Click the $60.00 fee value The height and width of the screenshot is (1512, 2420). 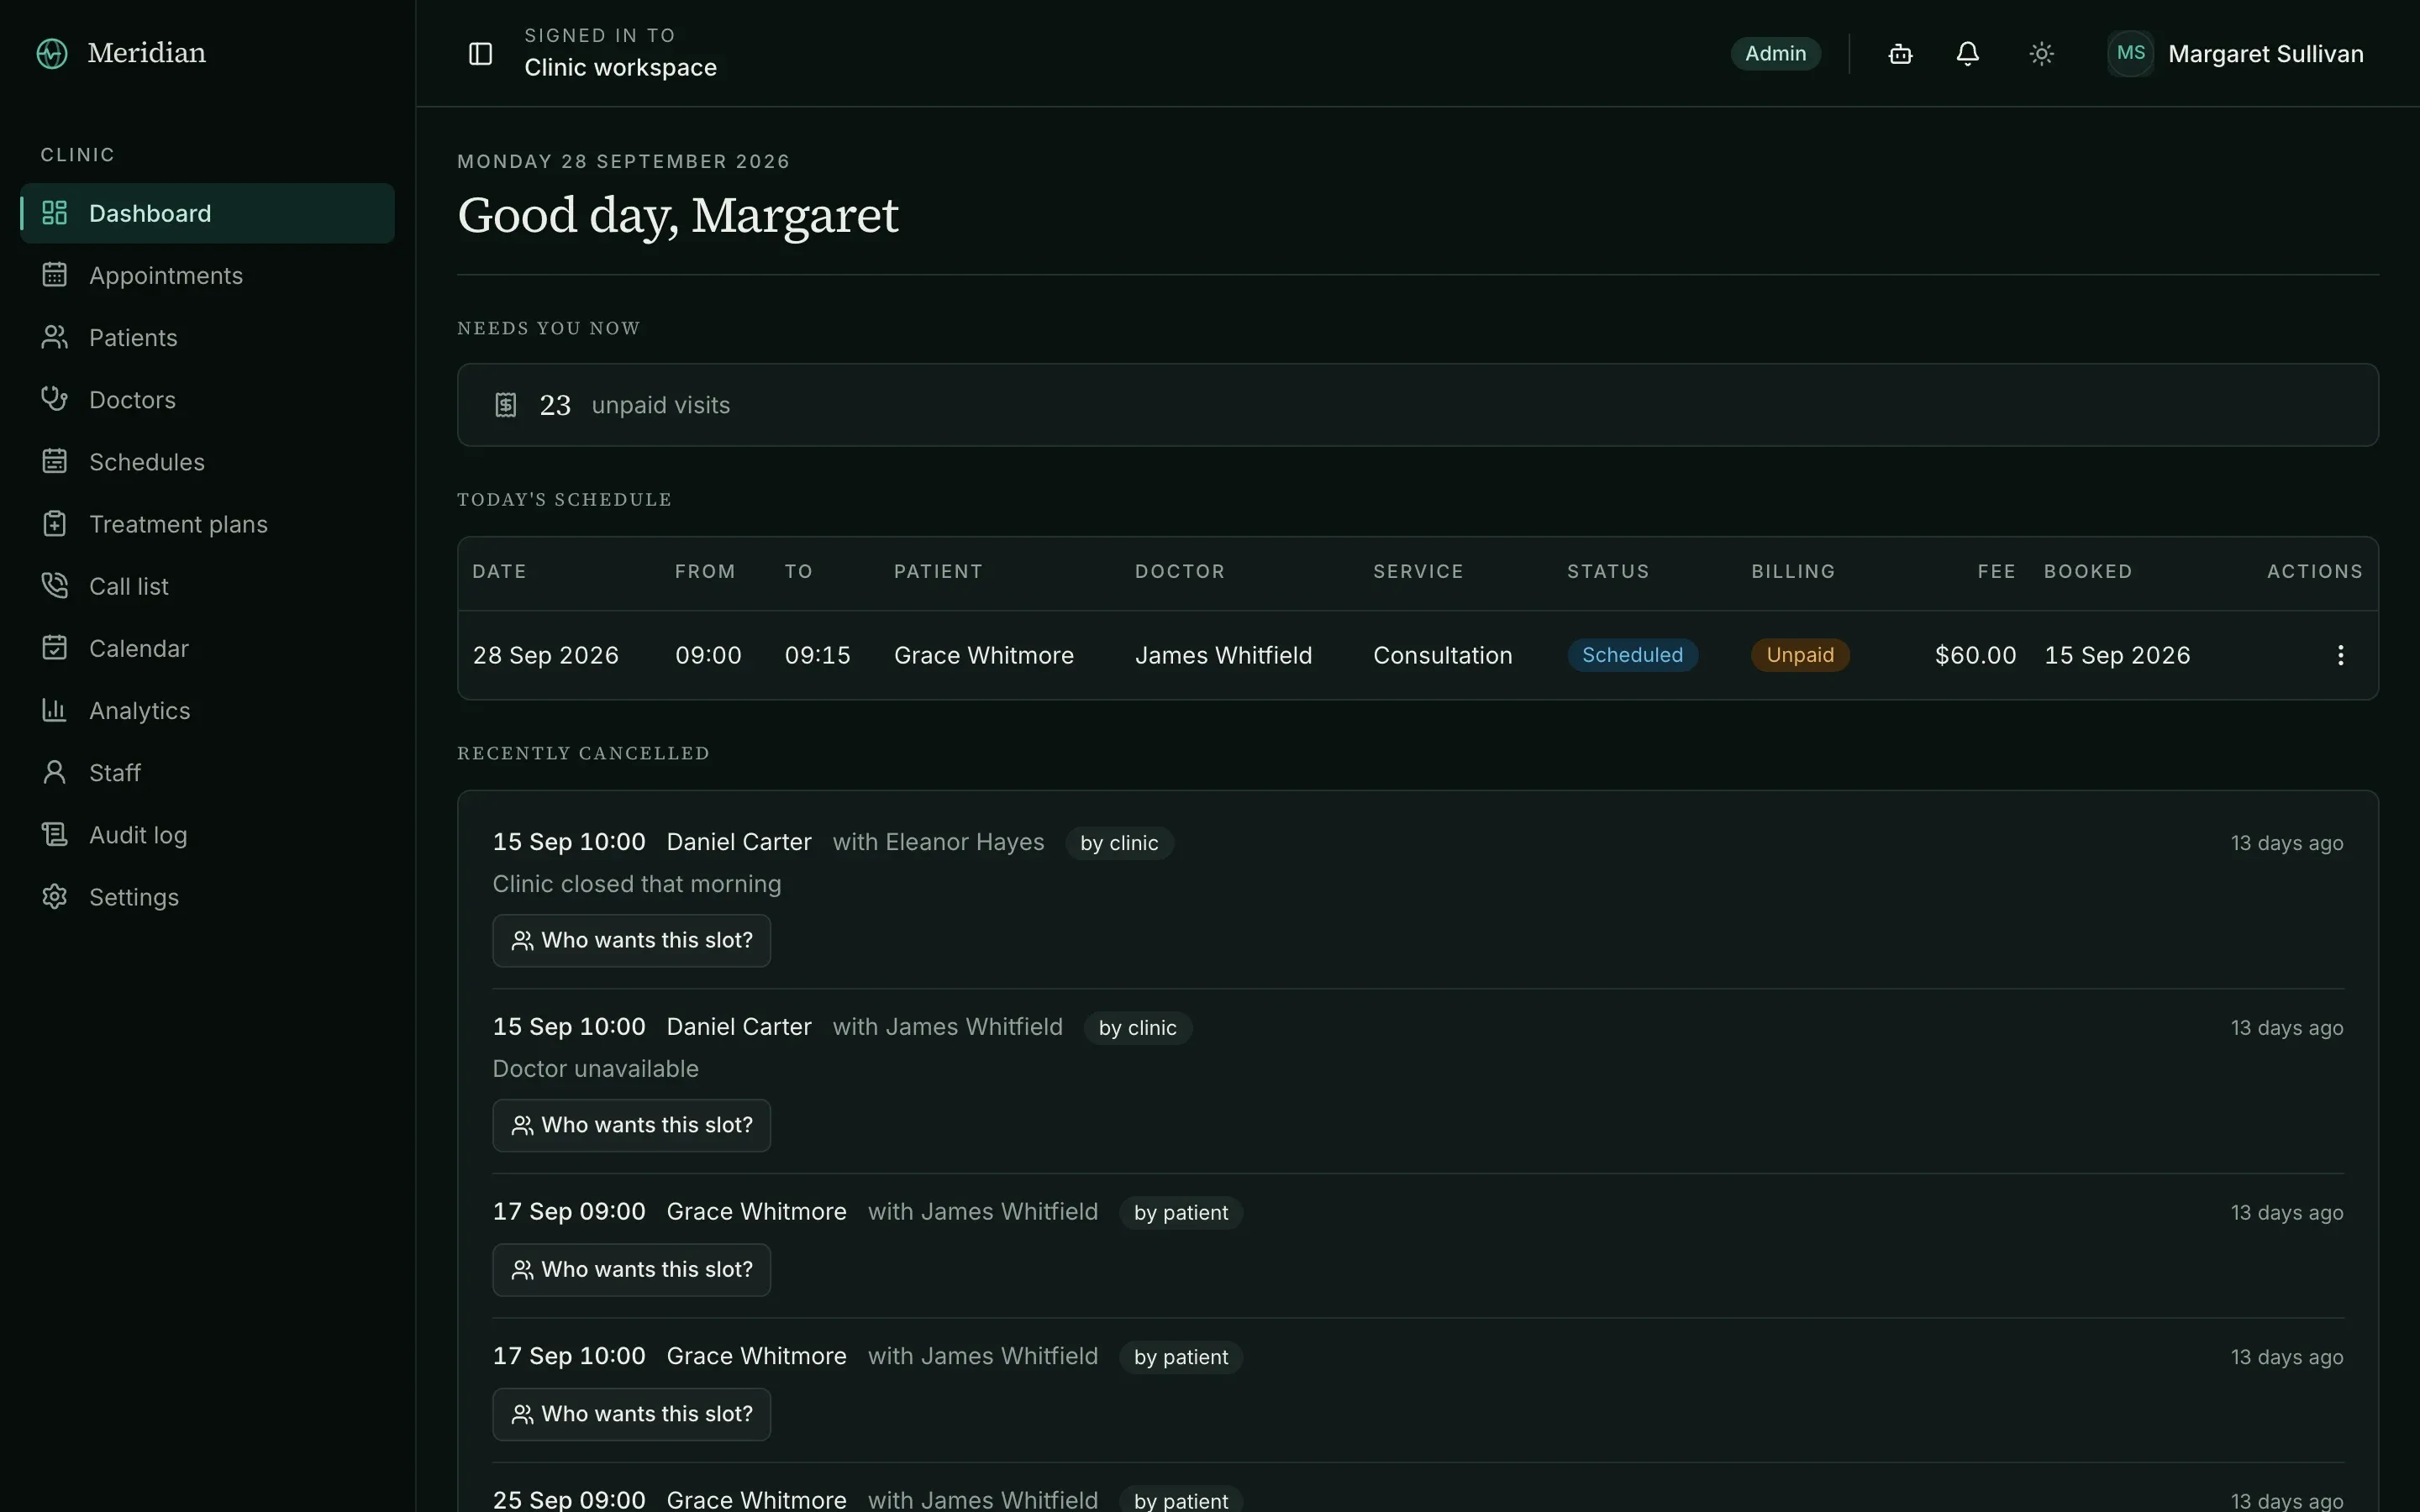coord(1975,655)
